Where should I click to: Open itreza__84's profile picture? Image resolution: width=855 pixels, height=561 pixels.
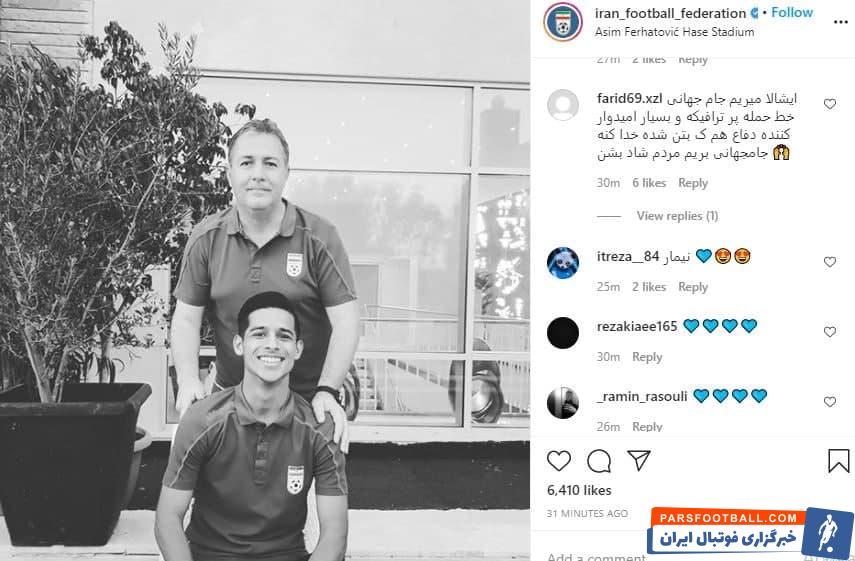563,263
